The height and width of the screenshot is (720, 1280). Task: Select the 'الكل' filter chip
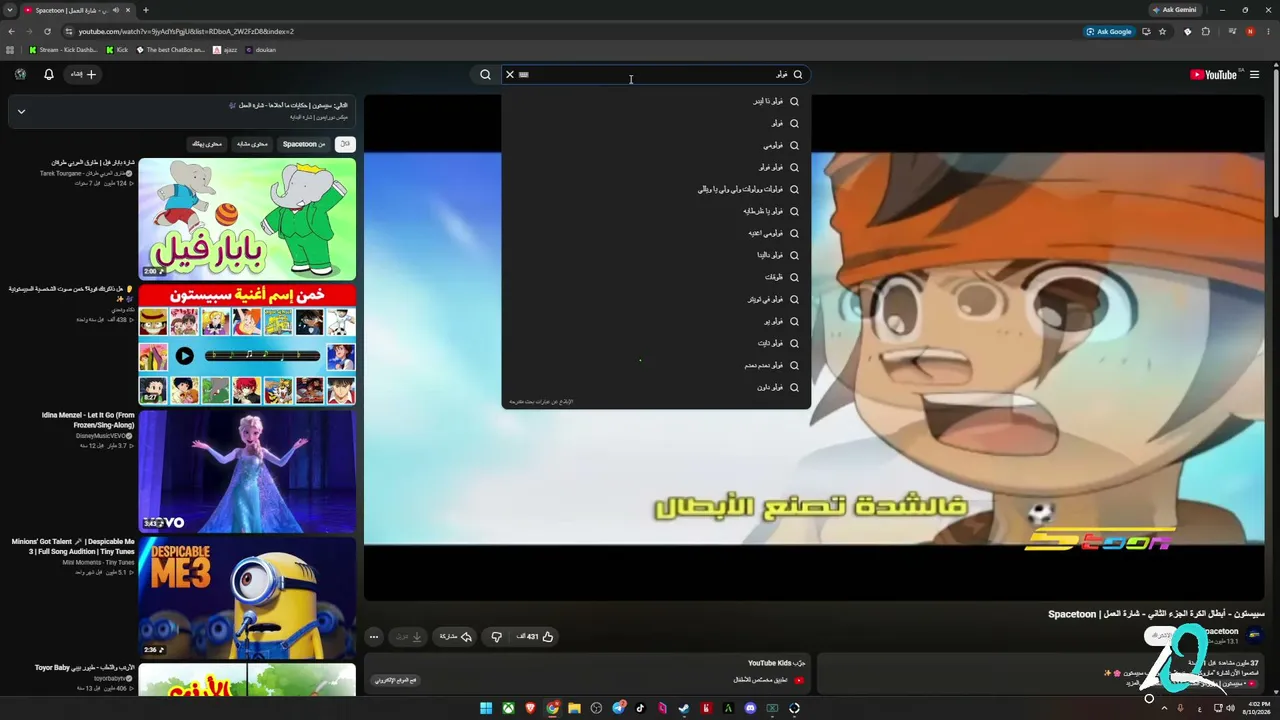pos(345,144)
